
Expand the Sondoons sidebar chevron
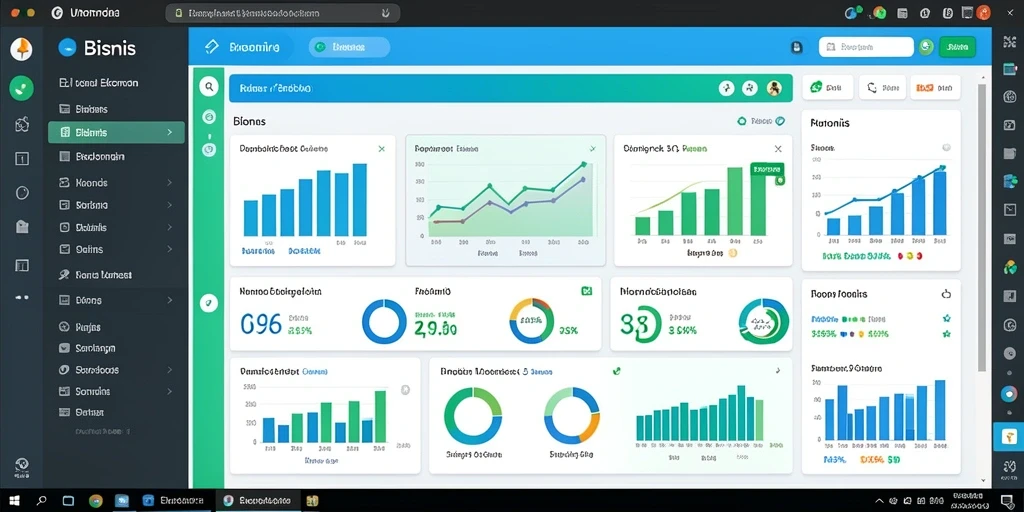[170, 370]
